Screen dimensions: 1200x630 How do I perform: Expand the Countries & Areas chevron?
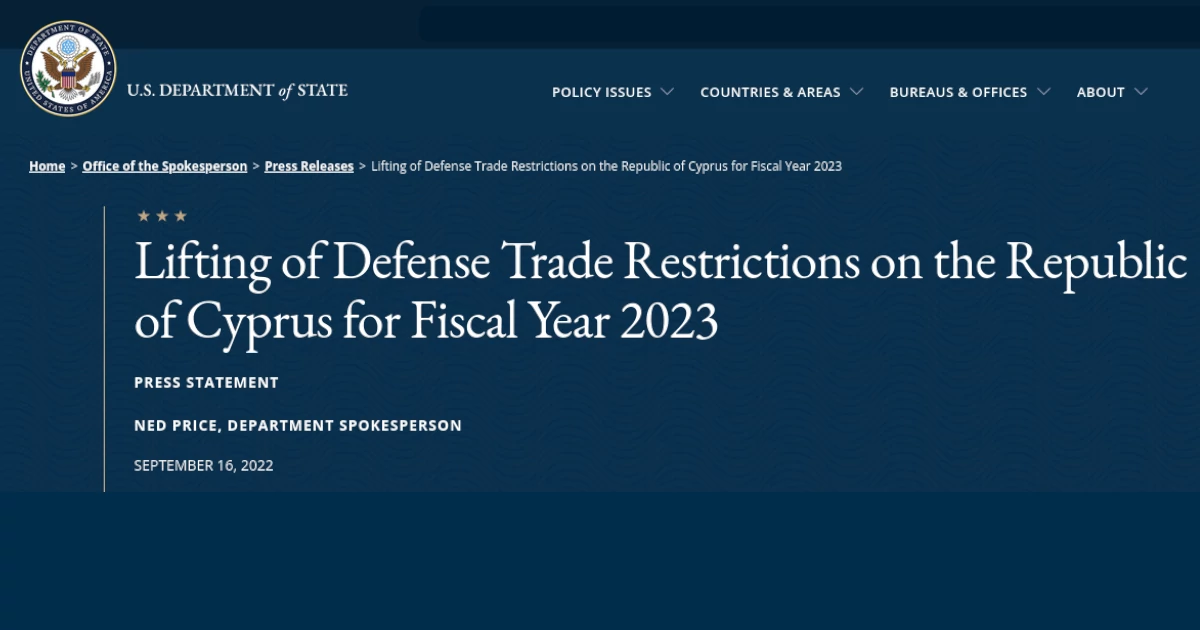tap(856, 92)
